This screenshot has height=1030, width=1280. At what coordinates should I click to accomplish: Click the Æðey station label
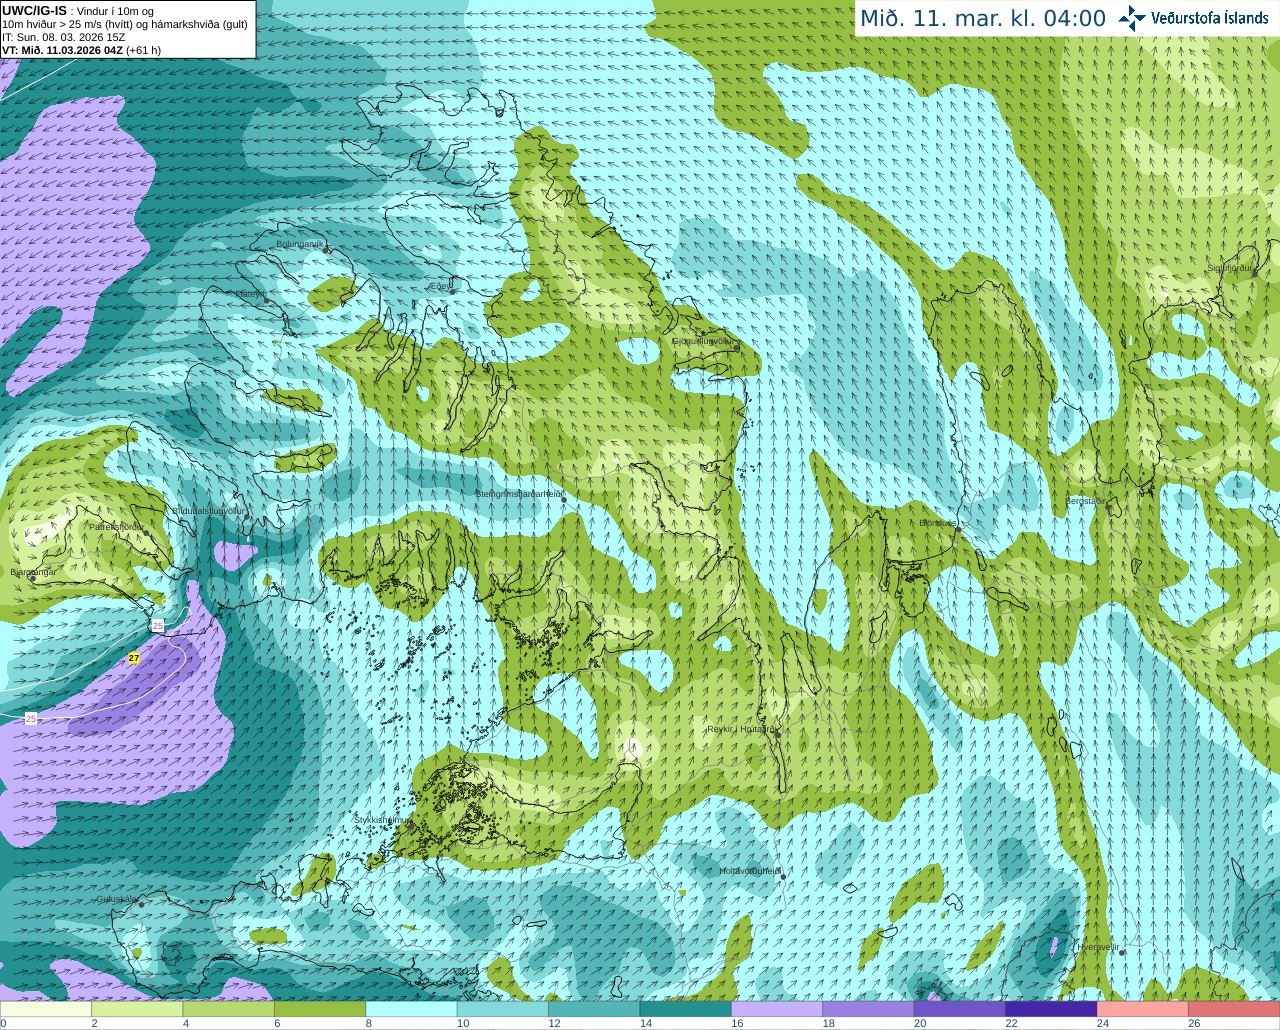tap(439, 286)
